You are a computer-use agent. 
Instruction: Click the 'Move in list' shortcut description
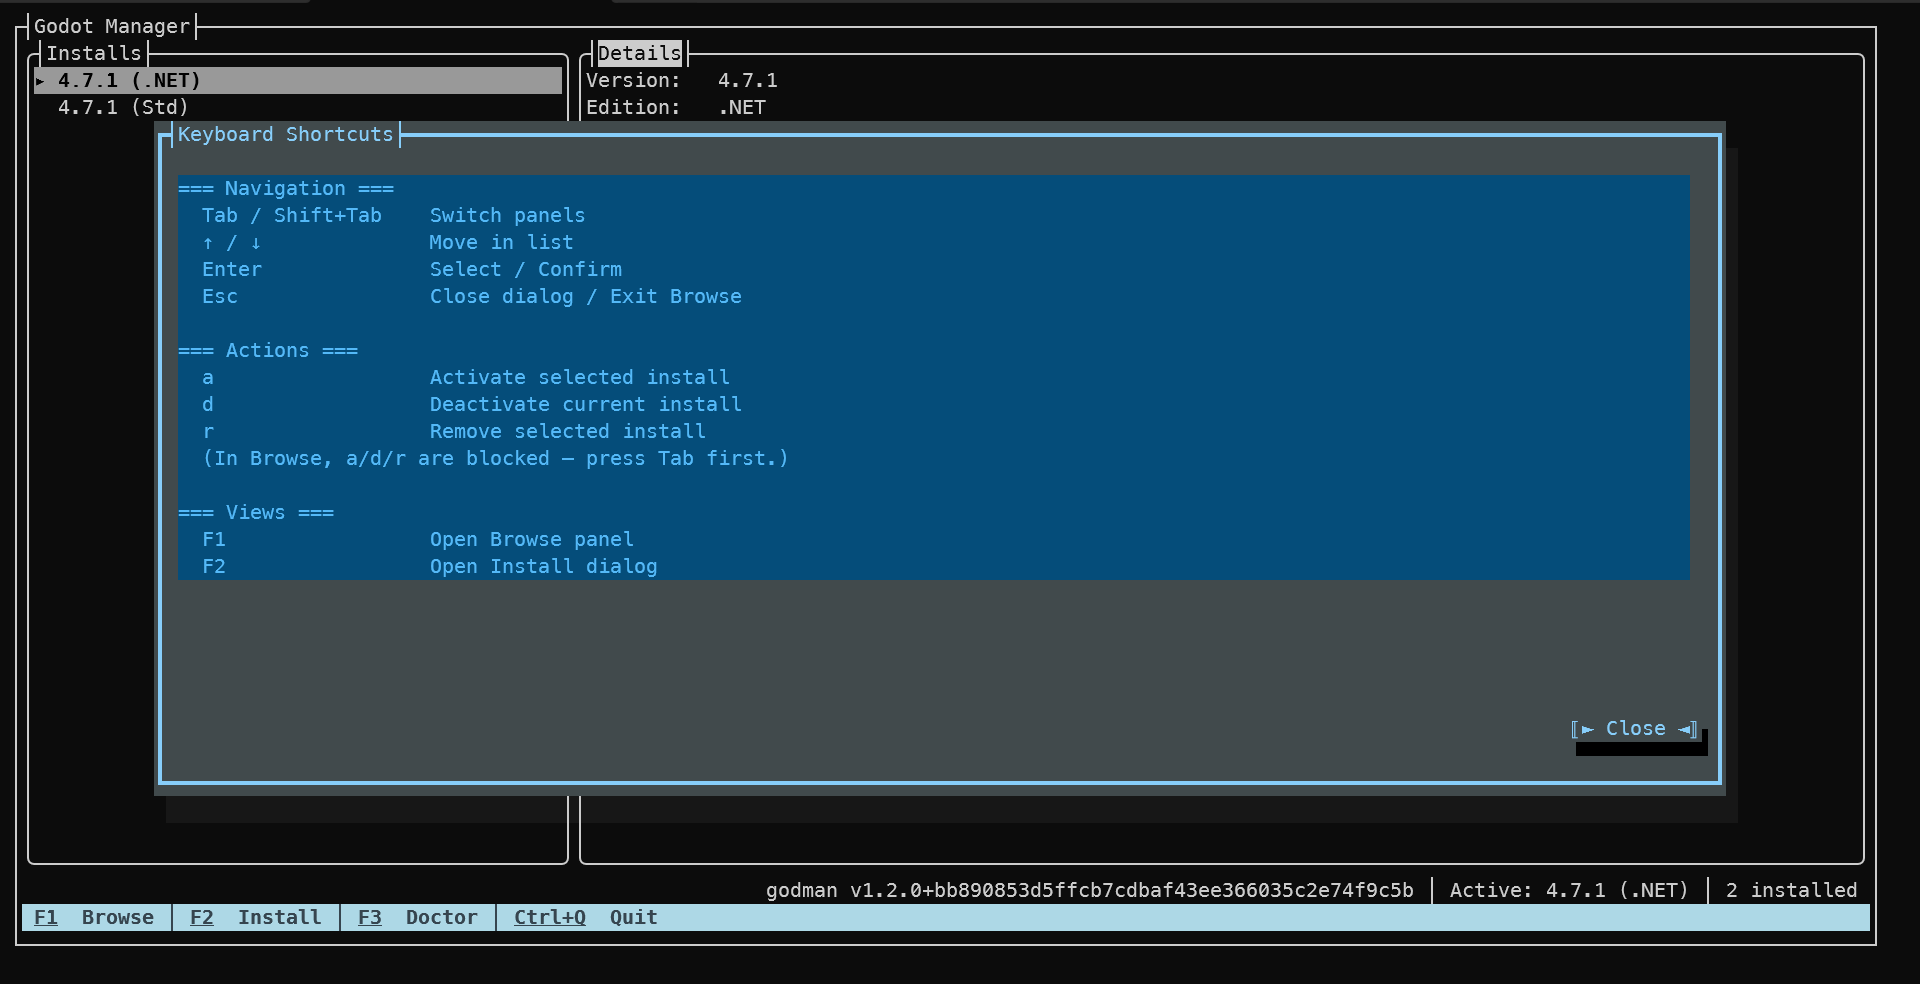coord(501,243)
